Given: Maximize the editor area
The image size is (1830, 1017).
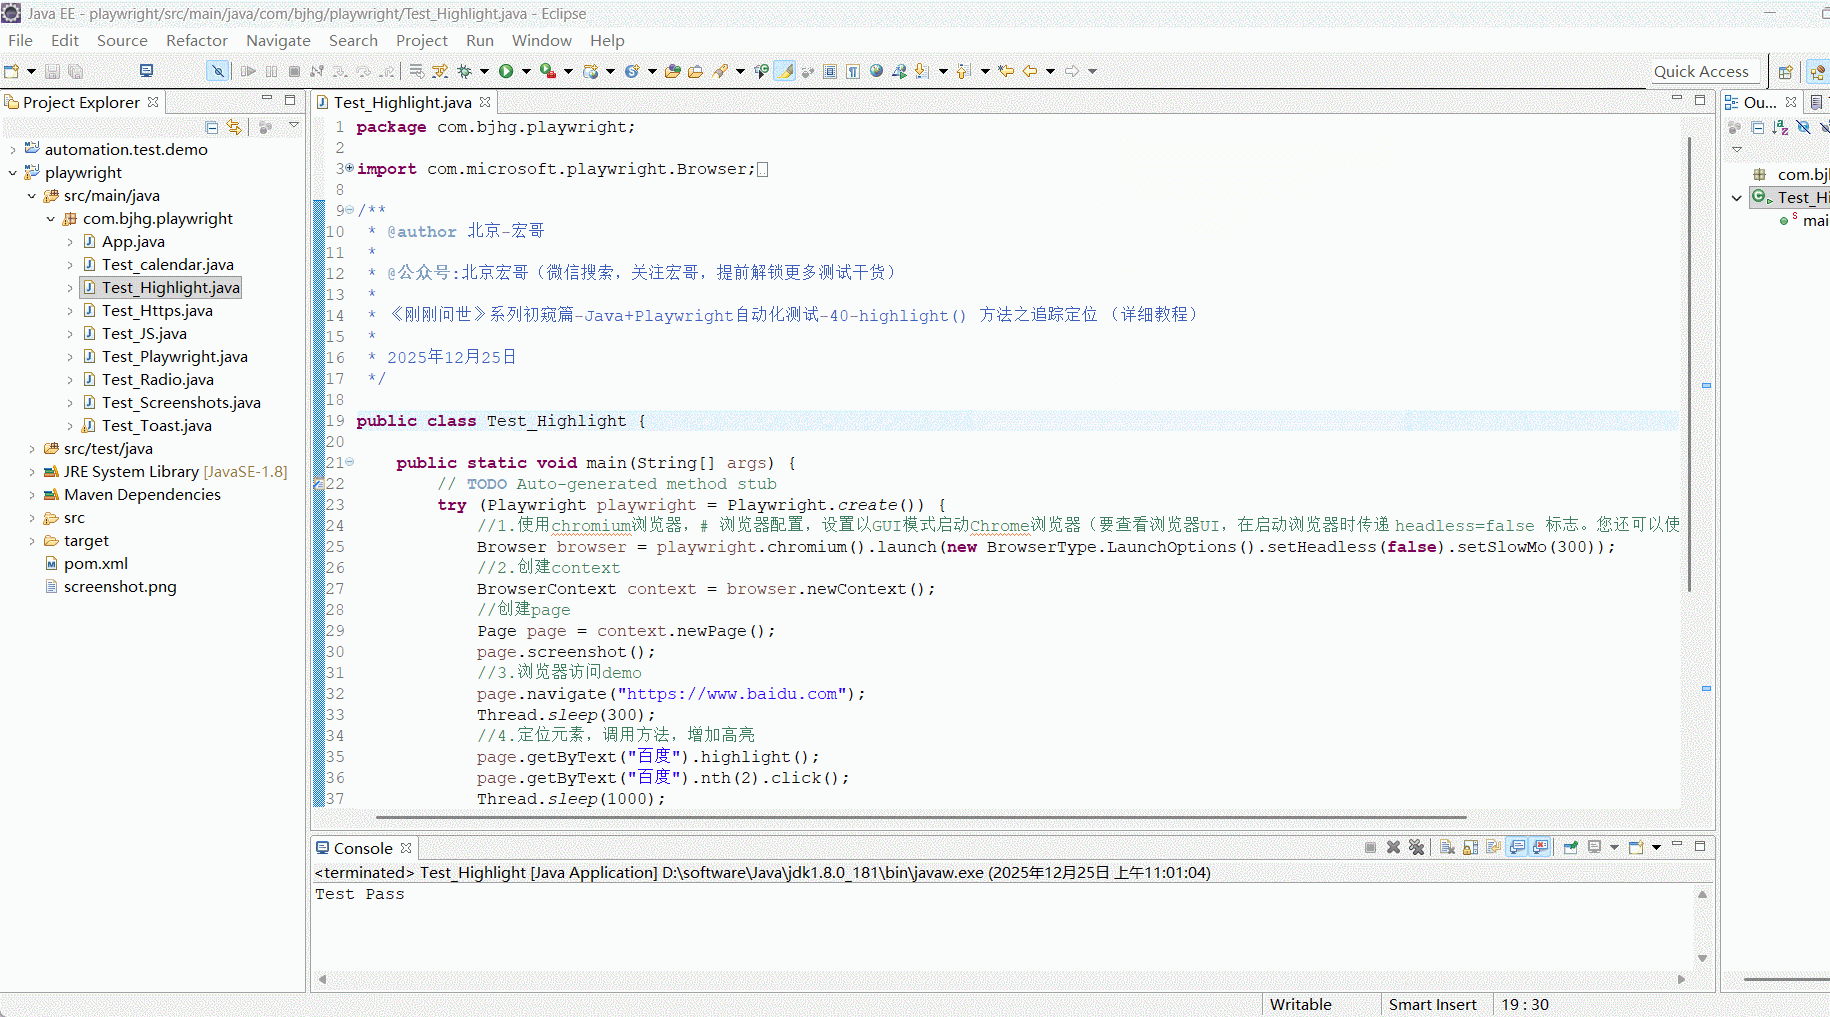Looking at the screenshot, I should 1700,100.
